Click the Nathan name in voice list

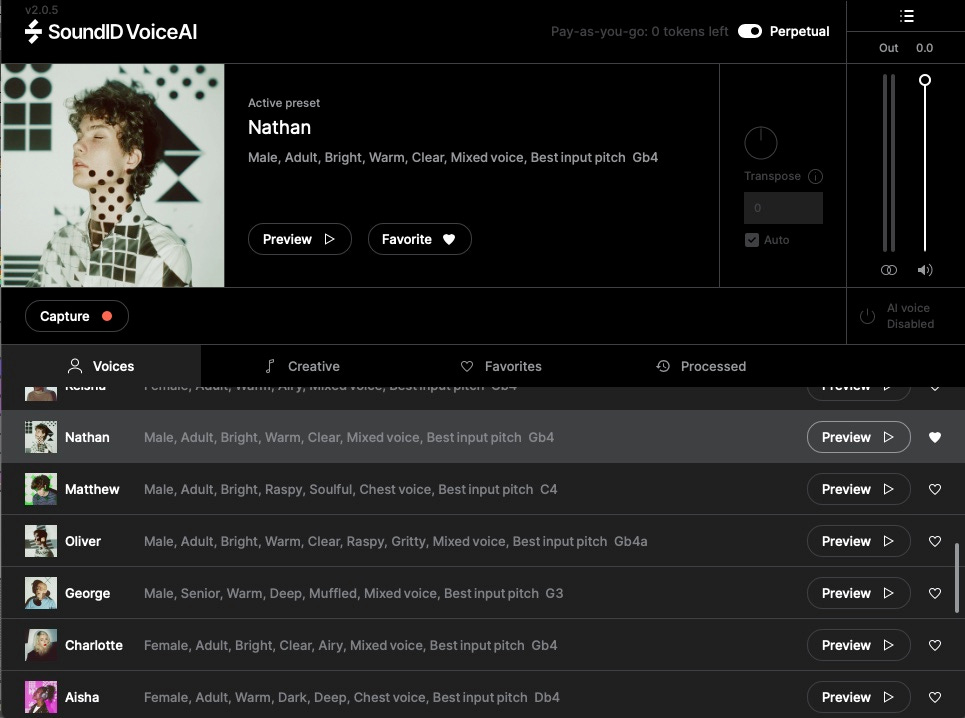(x=87, y=437)
